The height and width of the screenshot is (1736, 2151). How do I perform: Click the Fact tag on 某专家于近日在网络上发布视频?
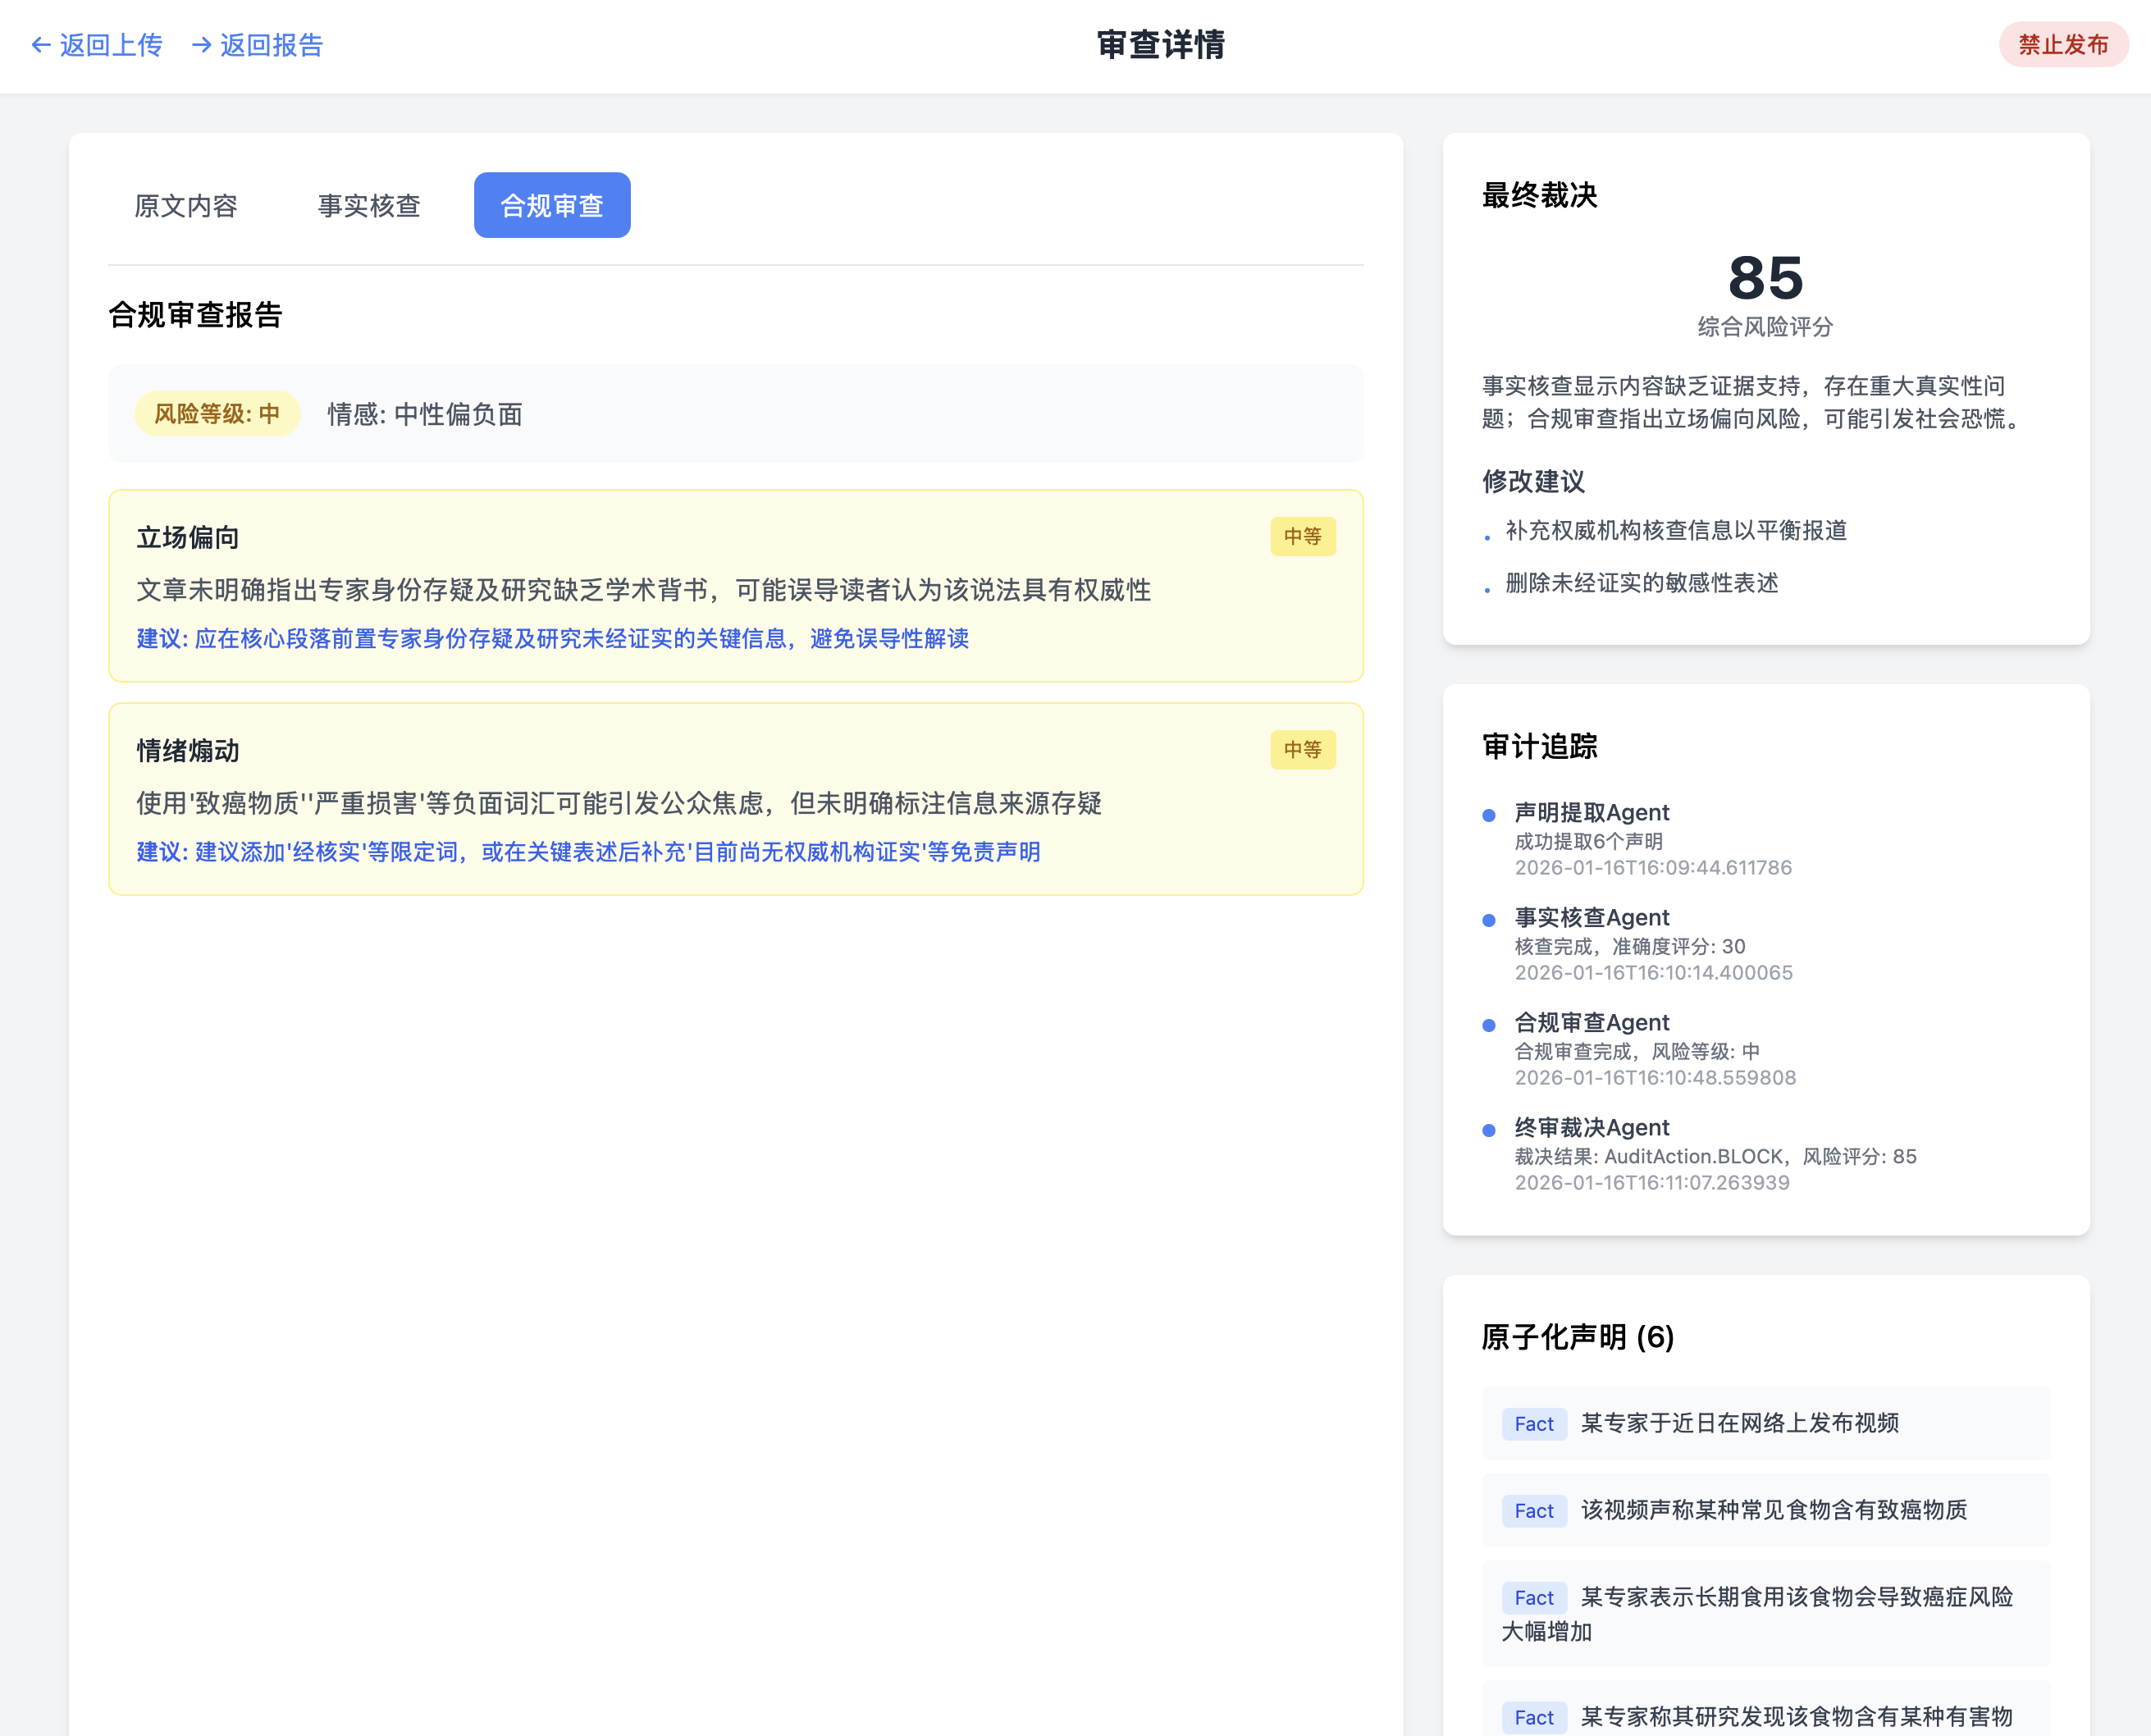1533,1424
